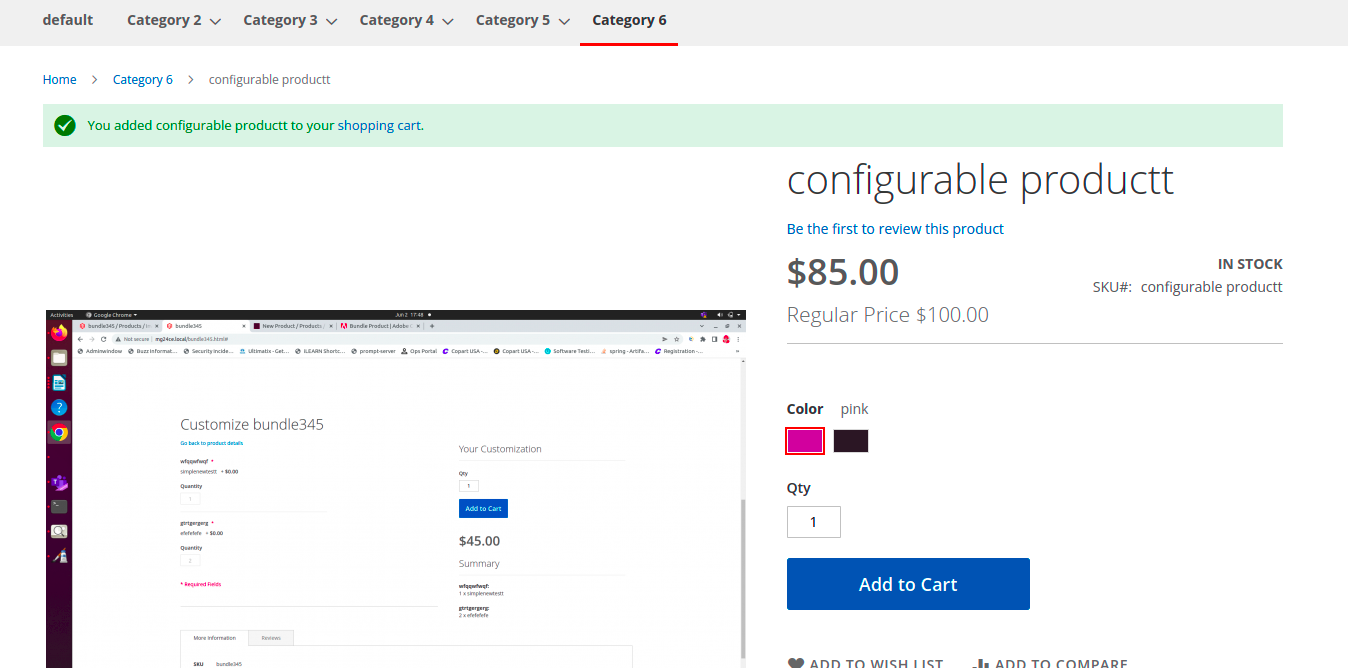The height and width of the screenshot is (668, 1348).
Task: Click the bookmark star in Chrome's address bar
Action: [676, 339]
